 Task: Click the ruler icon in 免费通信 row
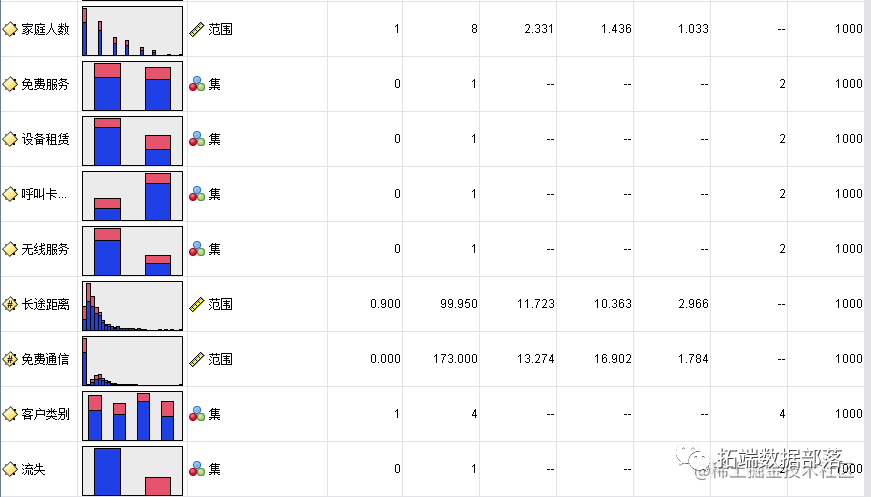197,359
